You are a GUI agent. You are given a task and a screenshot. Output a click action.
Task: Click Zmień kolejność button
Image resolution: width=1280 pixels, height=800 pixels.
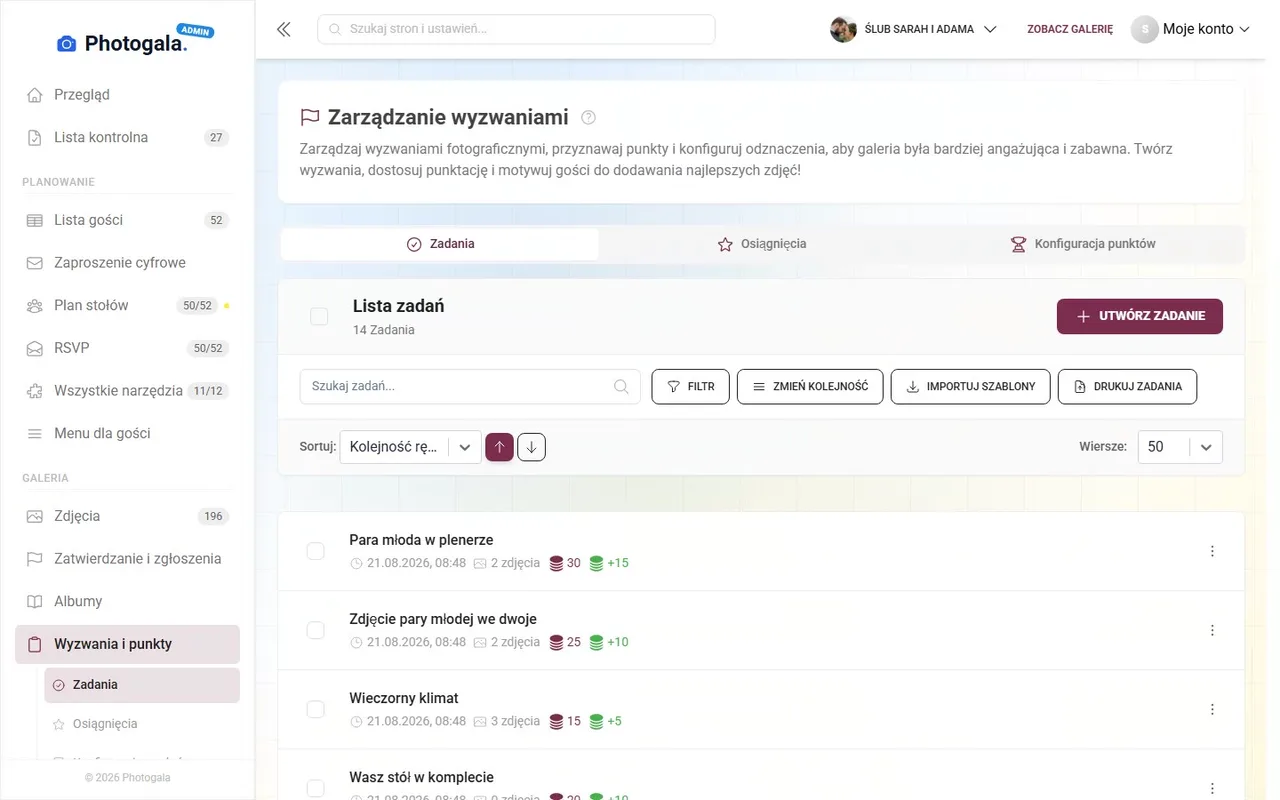810,387
